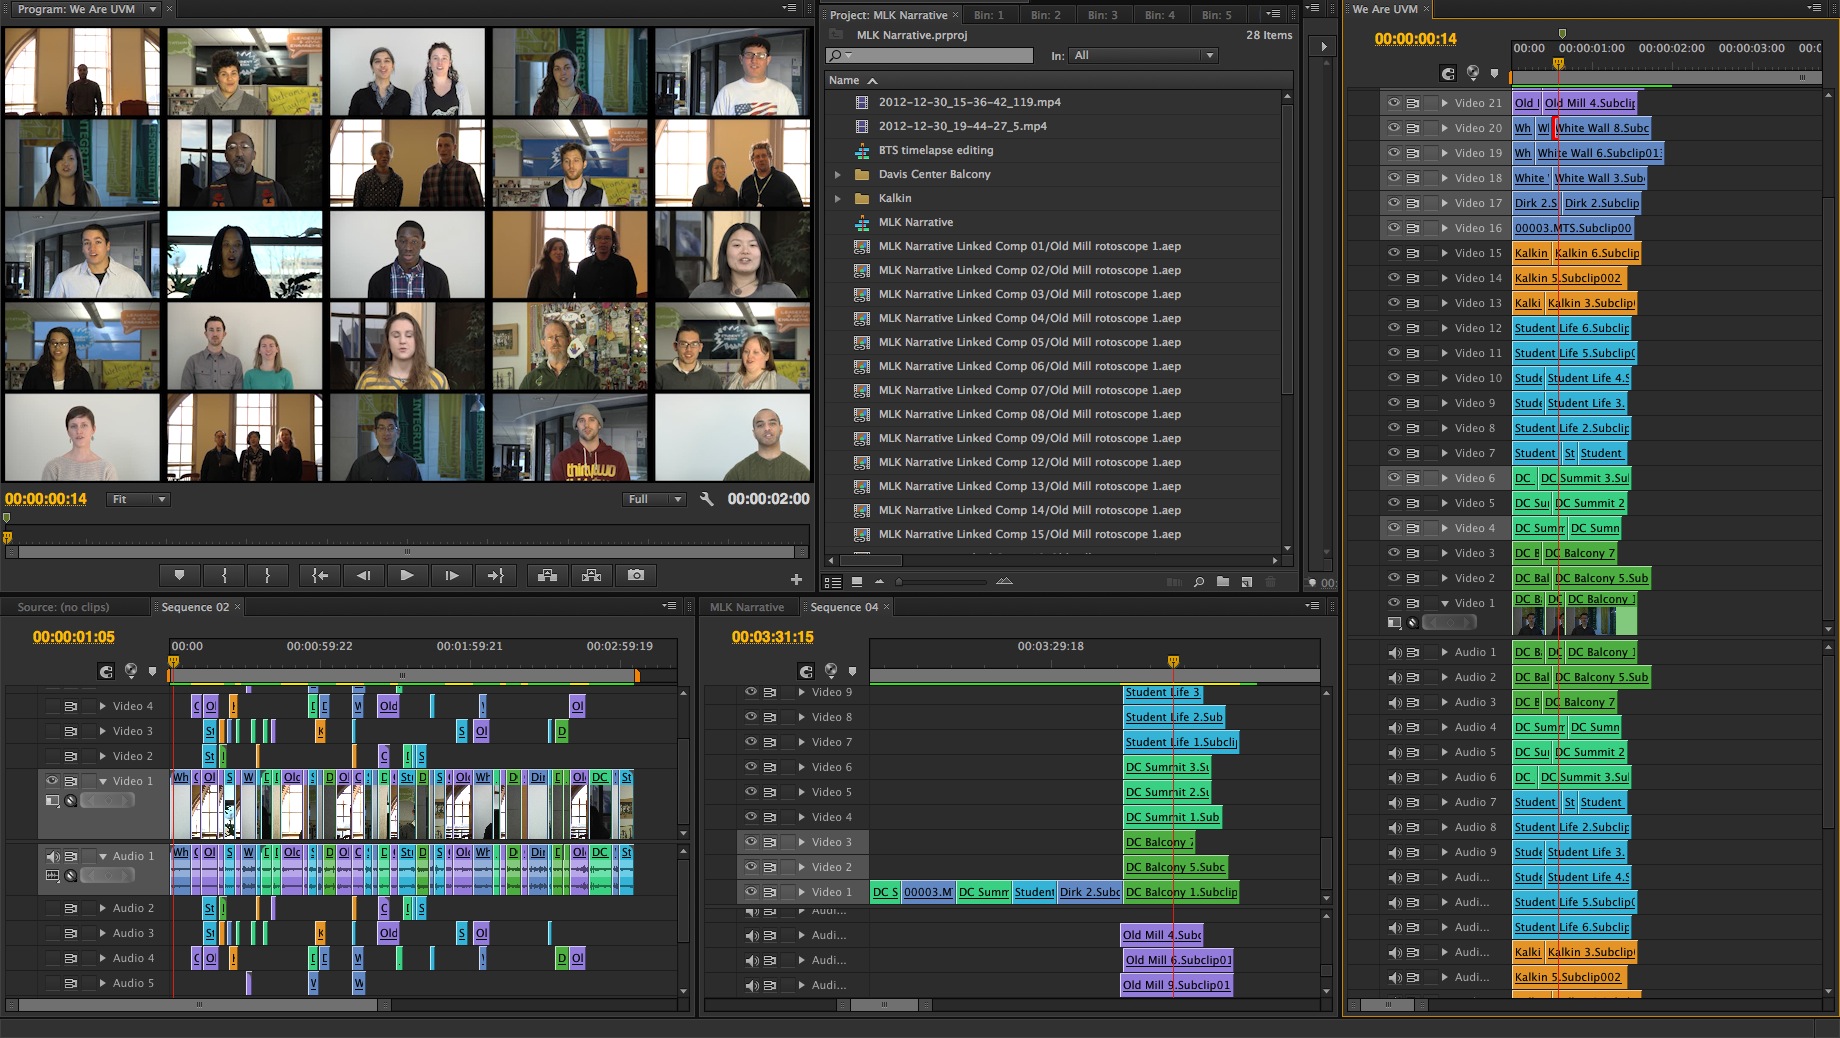The image size is (1840, 1038).
Task: Switch to the Bin: 3 tab
Action: point(1102,15)
